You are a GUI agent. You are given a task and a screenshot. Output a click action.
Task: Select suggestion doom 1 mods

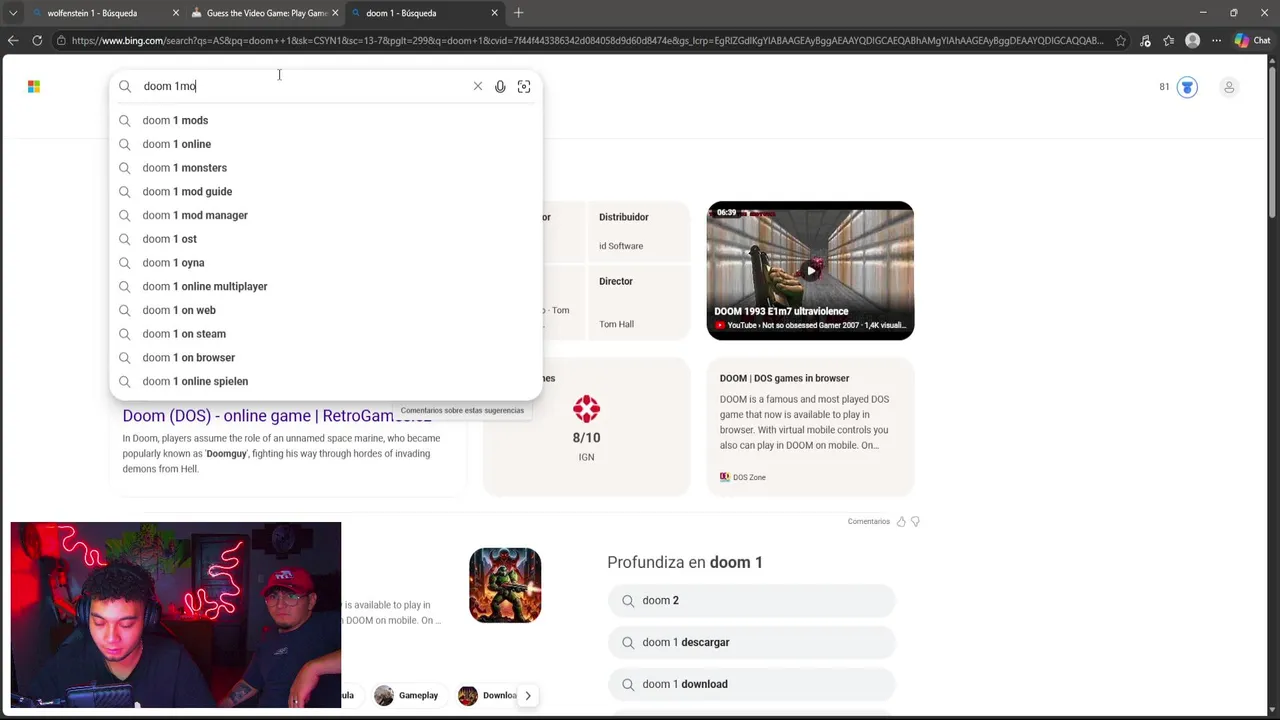point(326,120)
